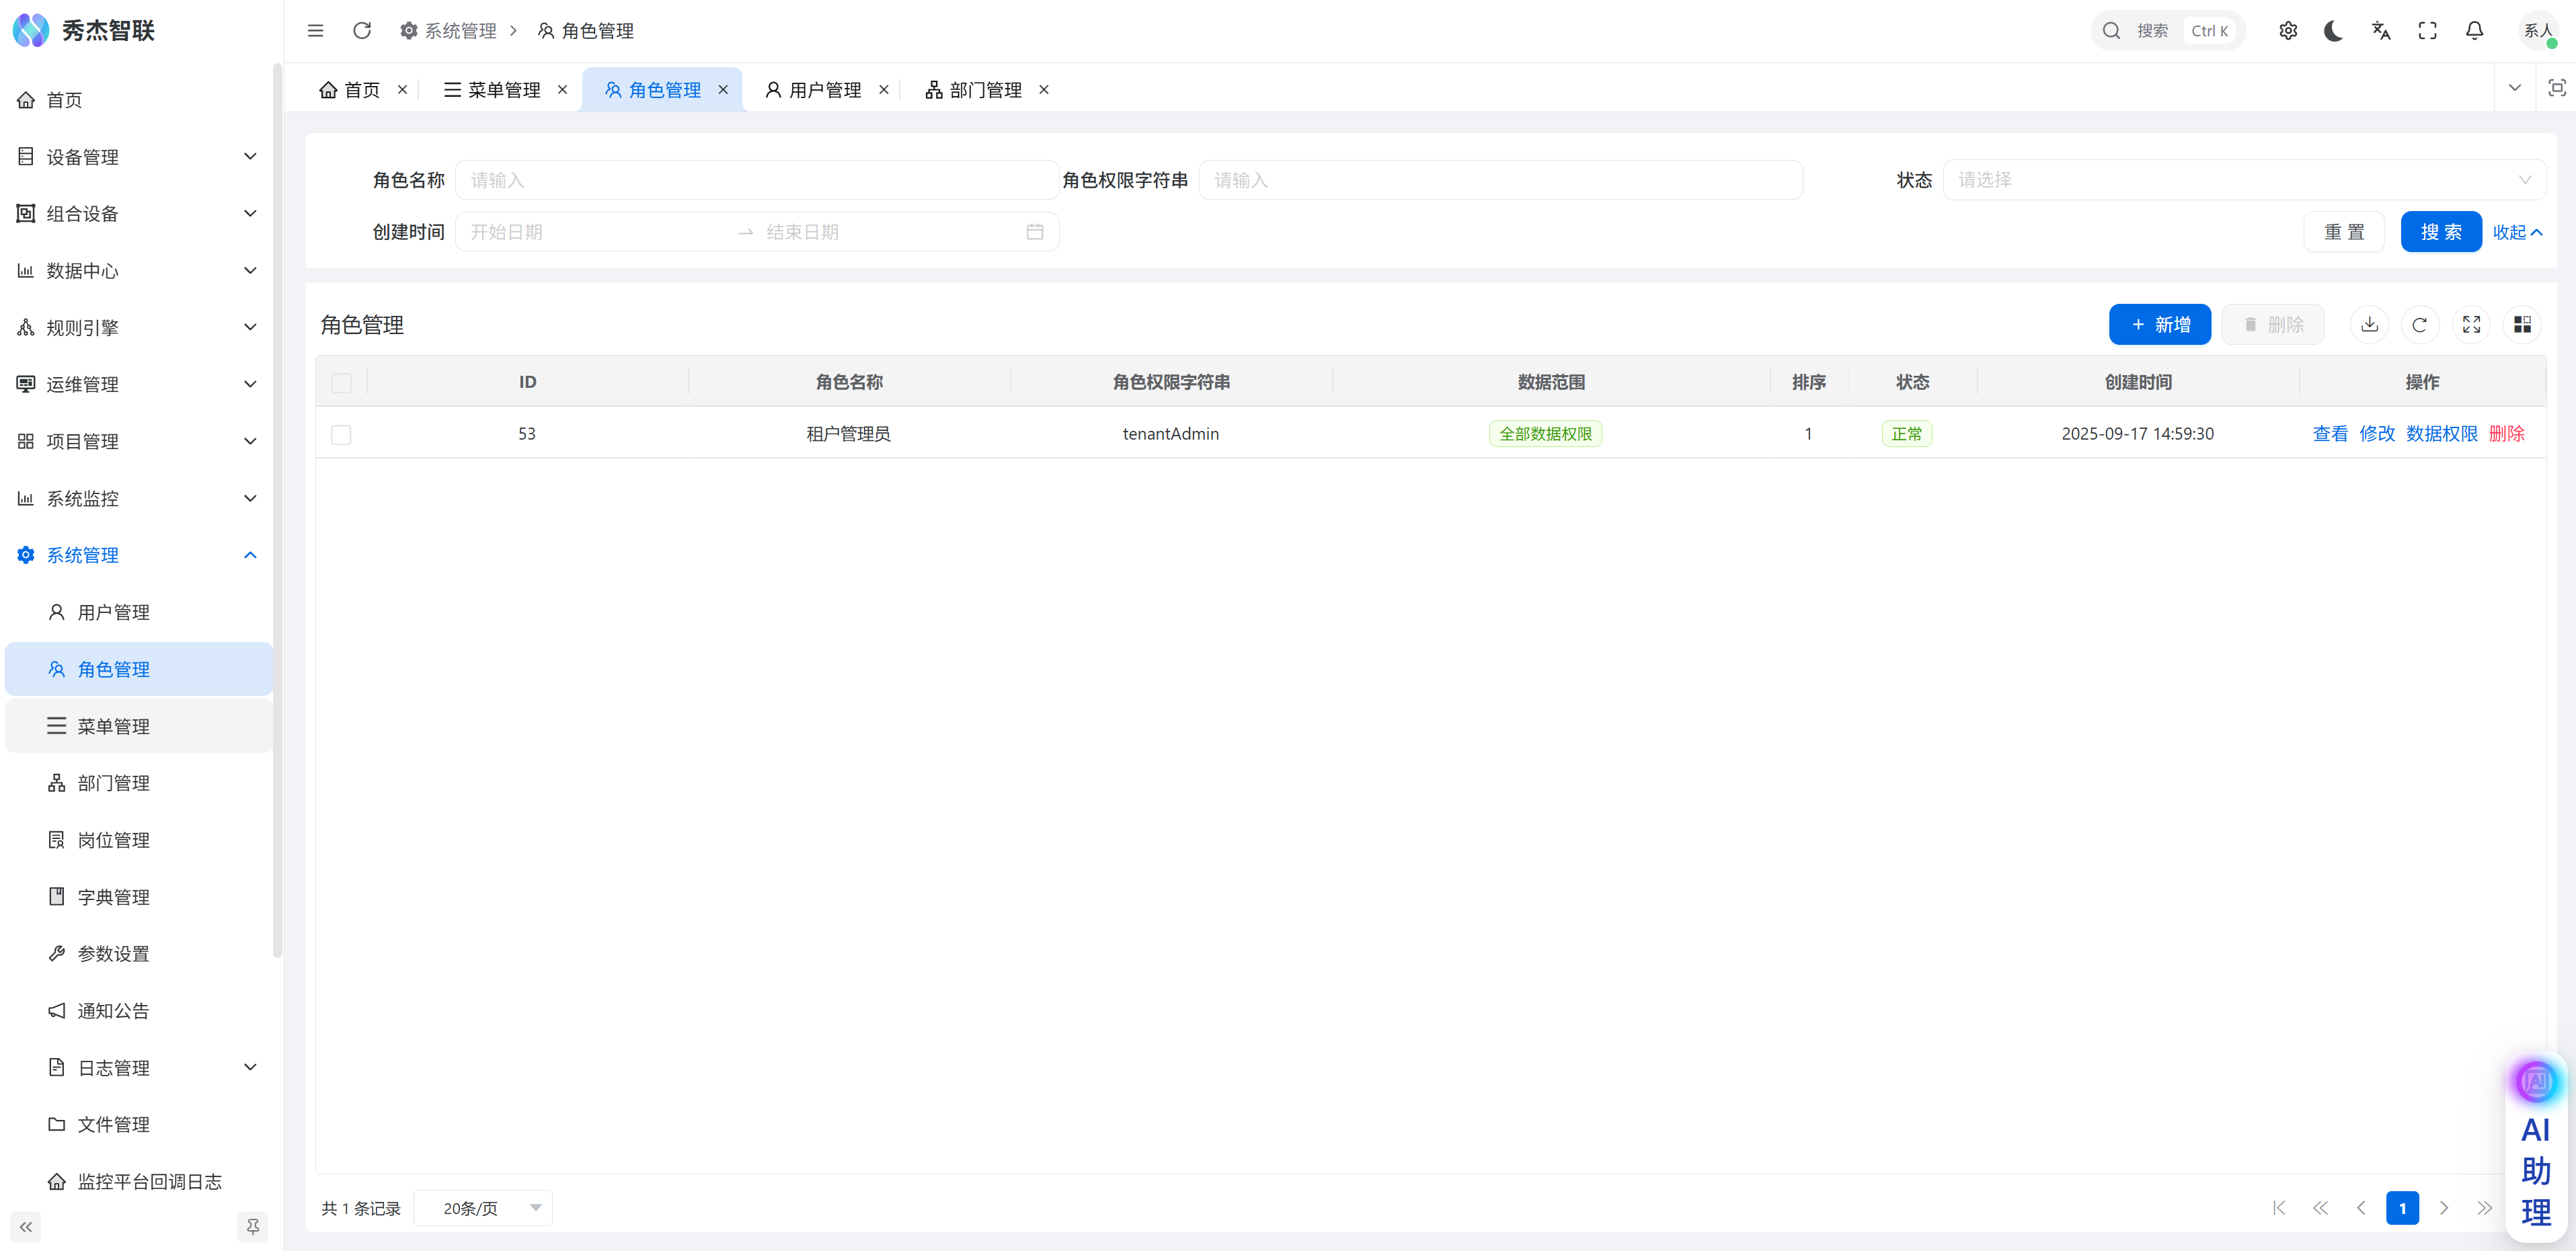
Task: Open 部门管理 in the sidebar
Action: coord(113,783)
